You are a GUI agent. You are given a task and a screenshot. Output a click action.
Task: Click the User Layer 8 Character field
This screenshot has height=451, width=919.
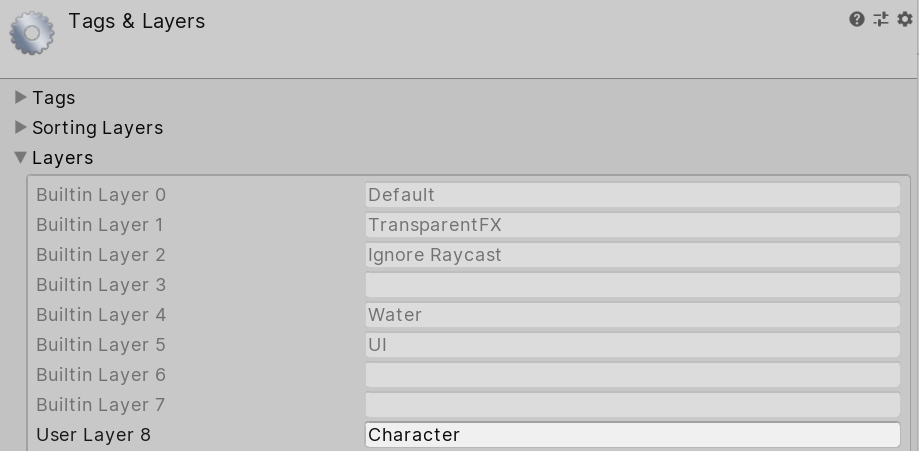632,435
